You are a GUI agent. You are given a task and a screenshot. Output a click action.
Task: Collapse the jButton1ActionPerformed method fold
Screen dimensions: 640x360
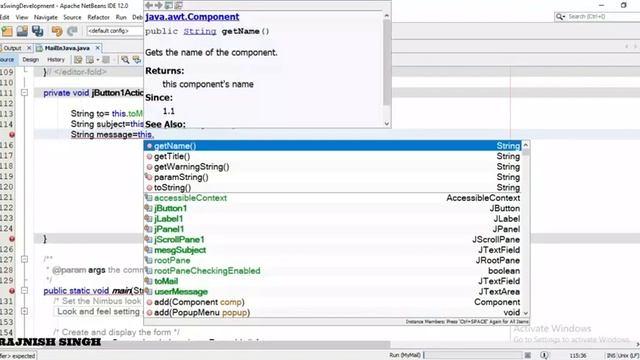[x=24, y=93]
